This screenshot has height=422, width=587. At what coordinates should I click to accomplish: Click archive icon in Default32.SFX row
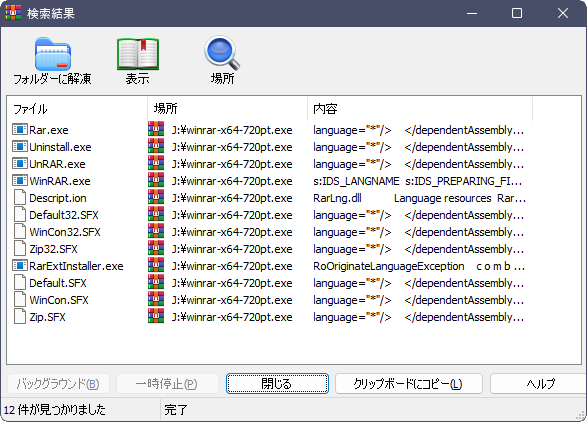(x=156, y=214)
